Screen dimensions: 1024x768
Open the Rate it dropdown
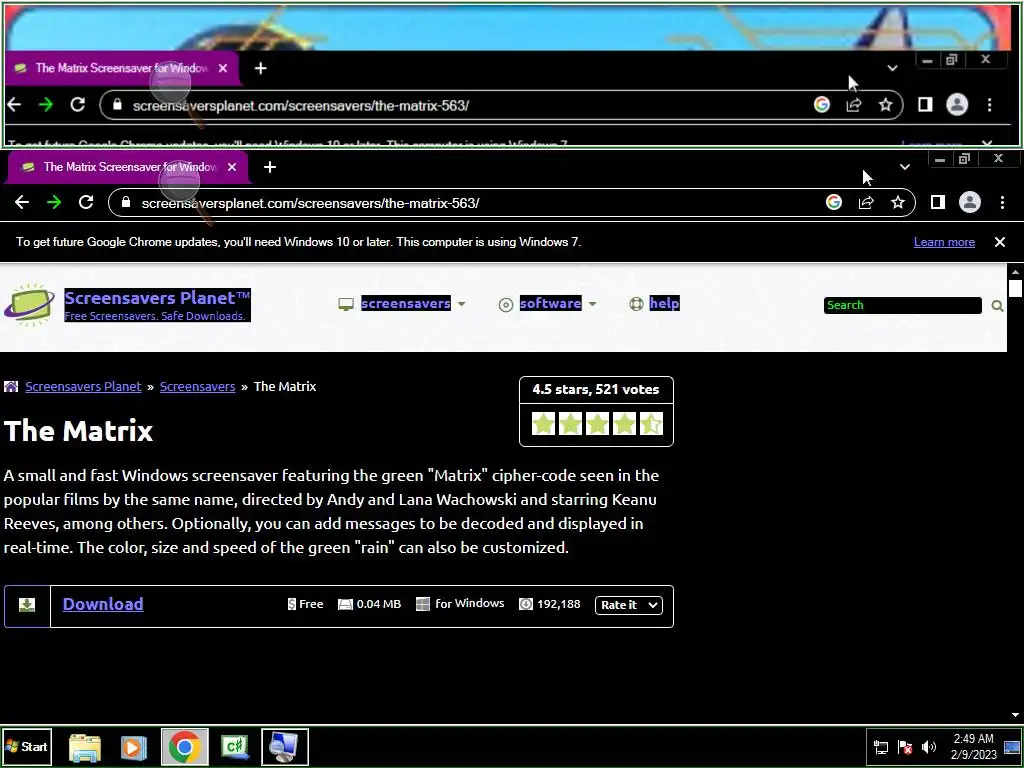pos(629,605)
